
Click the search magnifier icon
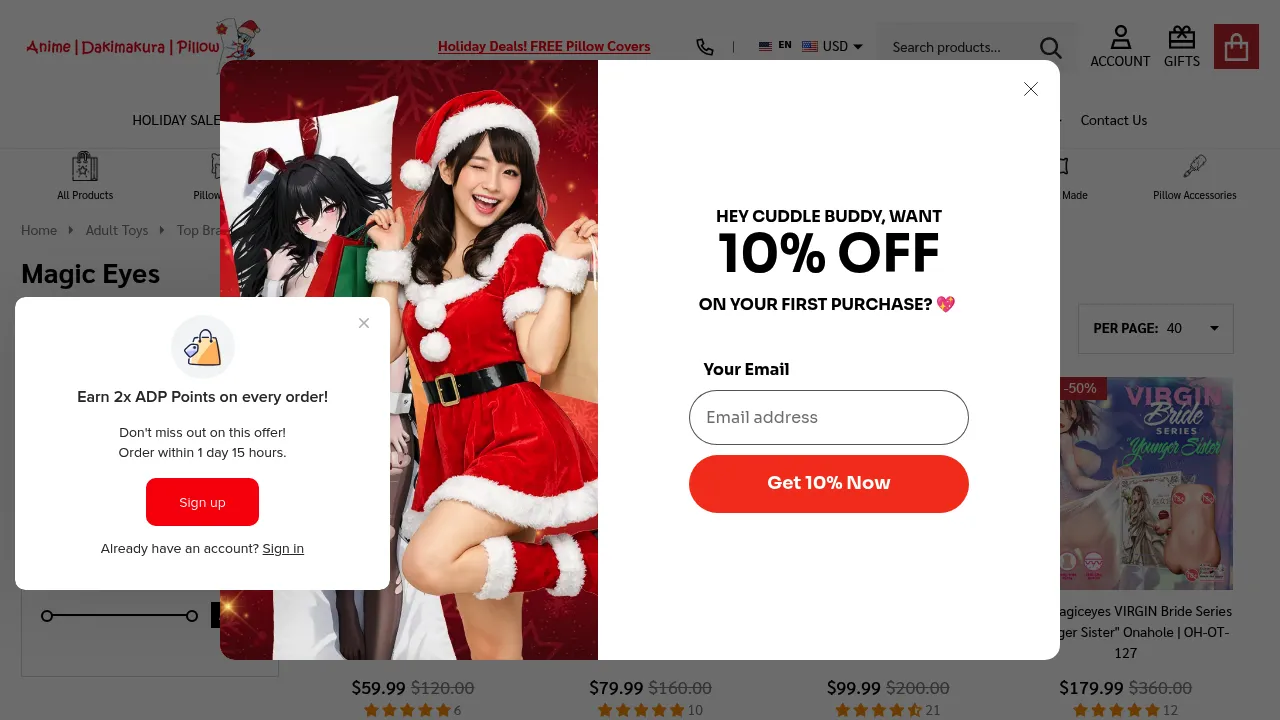click(x=1050, y=47)
